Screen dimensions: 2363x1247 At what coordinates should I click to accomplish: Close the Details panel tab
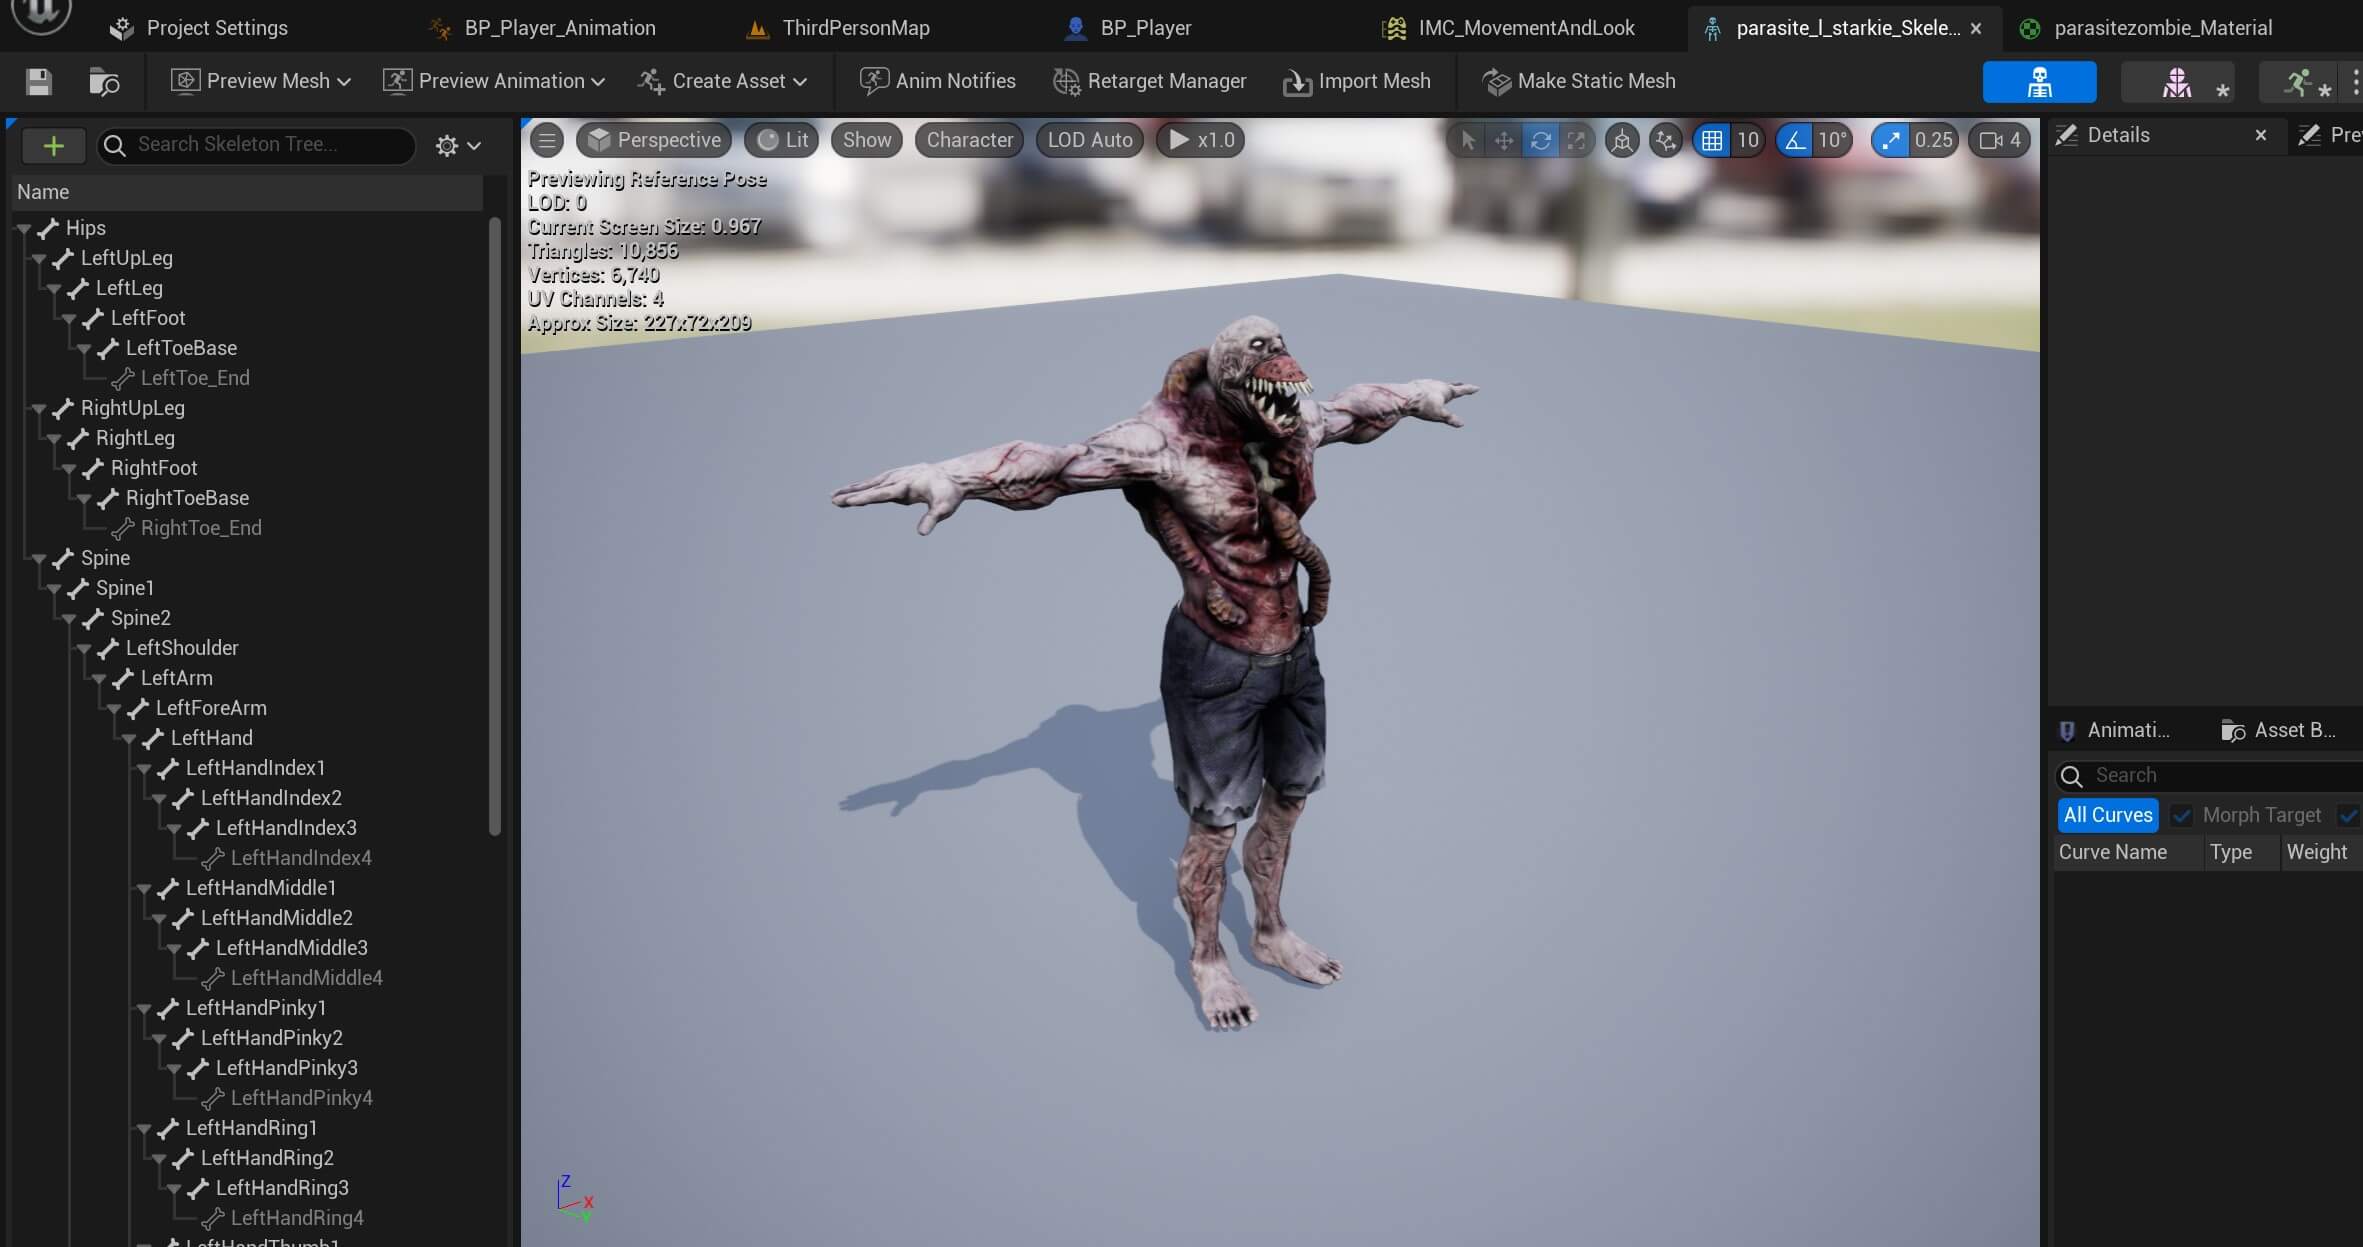(2261, 135)
